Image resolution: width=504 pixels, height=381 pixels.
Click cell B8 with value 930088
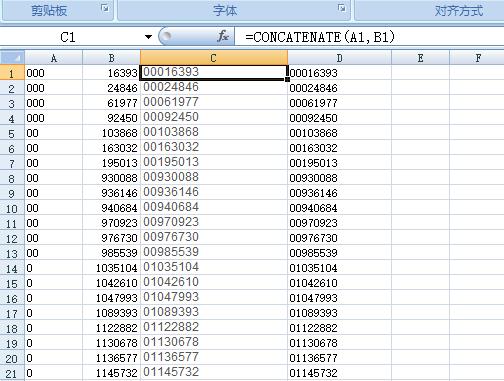111,178
